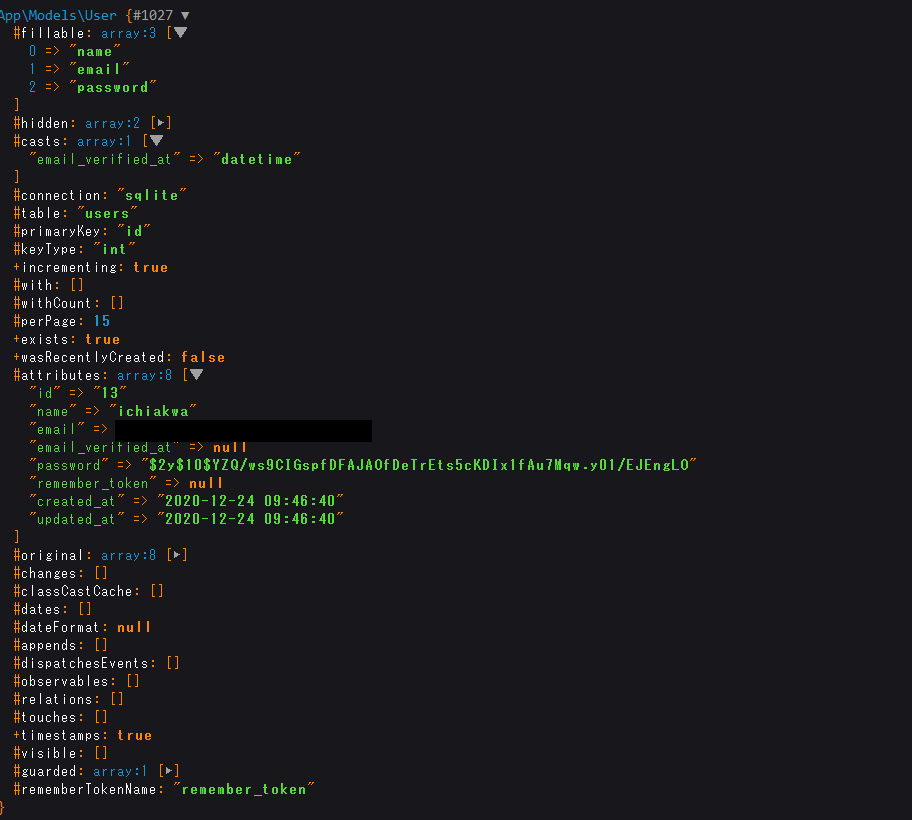Screen dimensions: 912x820
Task: Expand the #original array
Action: [x=177, y=555]
